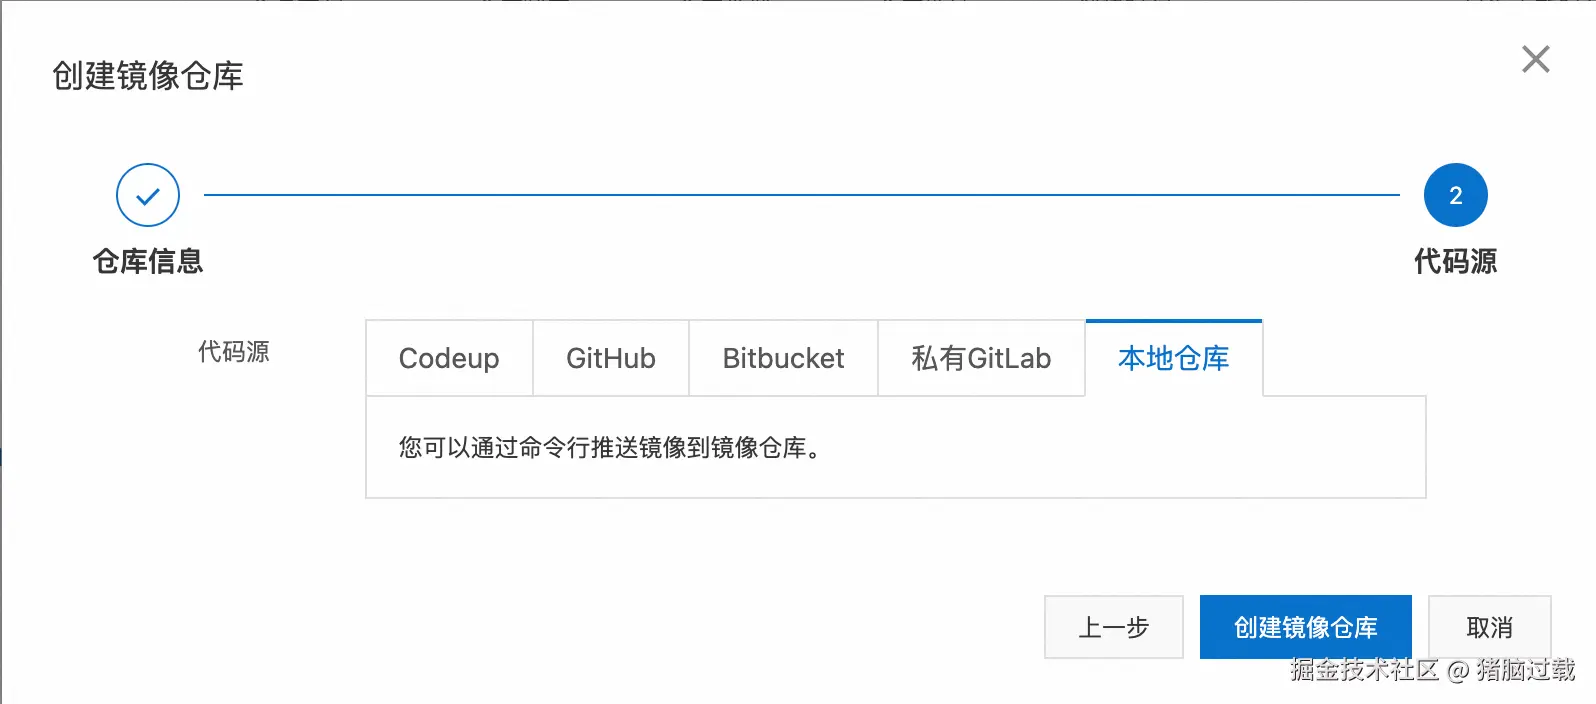Viewport: 1596px width, 704px height.
Task: Click the 掘金技术社区 watermark text
Action: point(1364,670)
